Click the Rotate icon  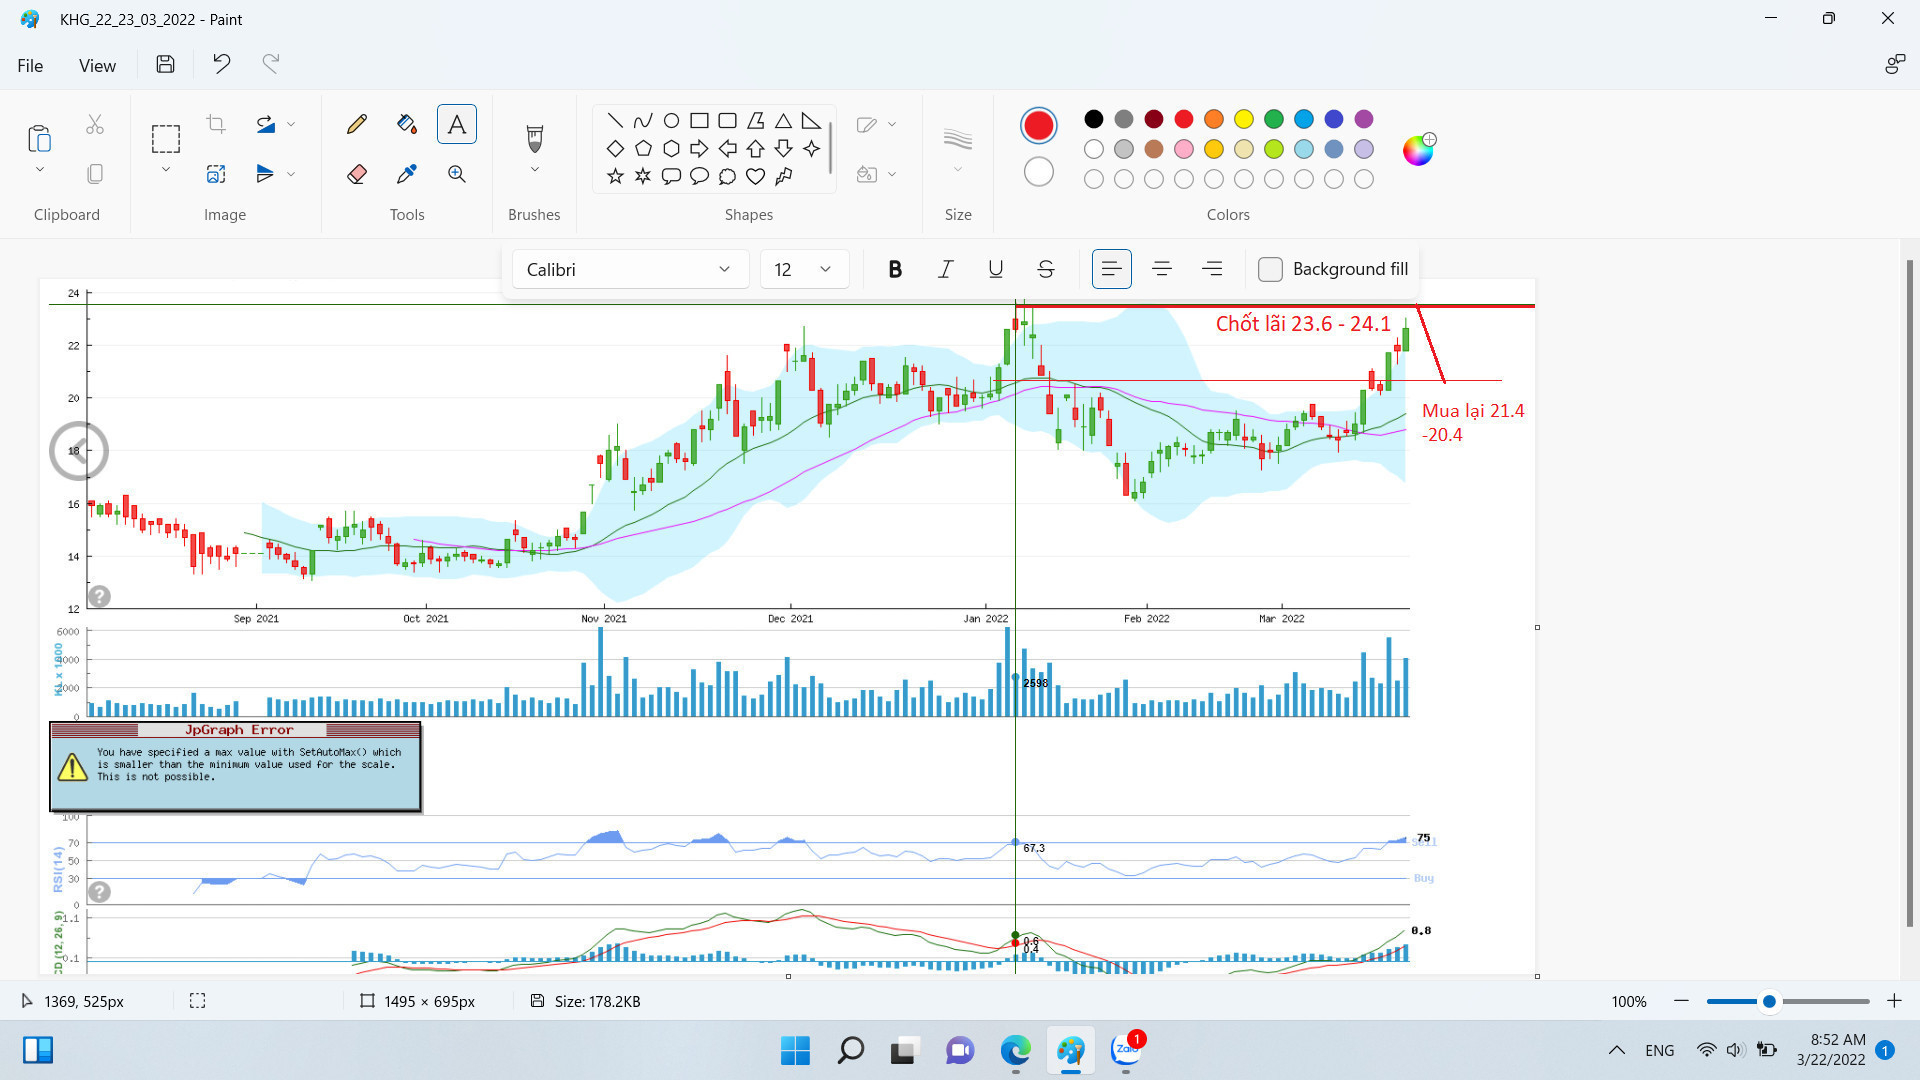click(265, 124)
